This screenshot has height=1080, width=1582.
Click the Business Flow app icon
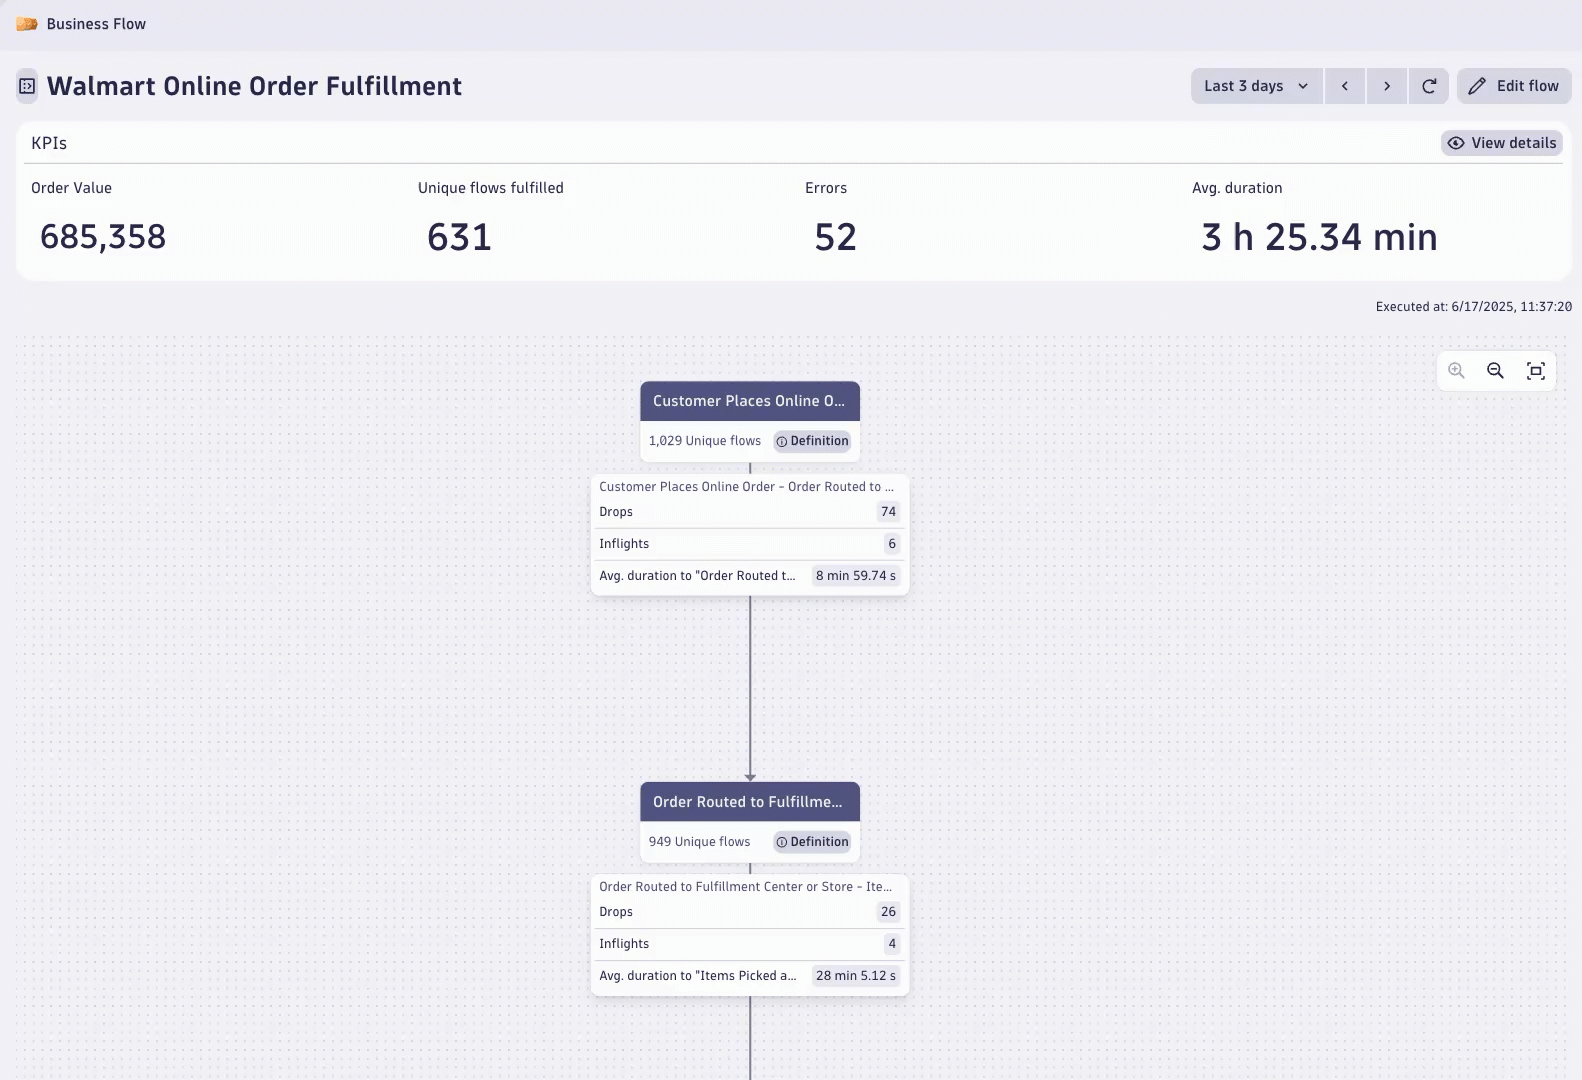click(x=27, y=24)
